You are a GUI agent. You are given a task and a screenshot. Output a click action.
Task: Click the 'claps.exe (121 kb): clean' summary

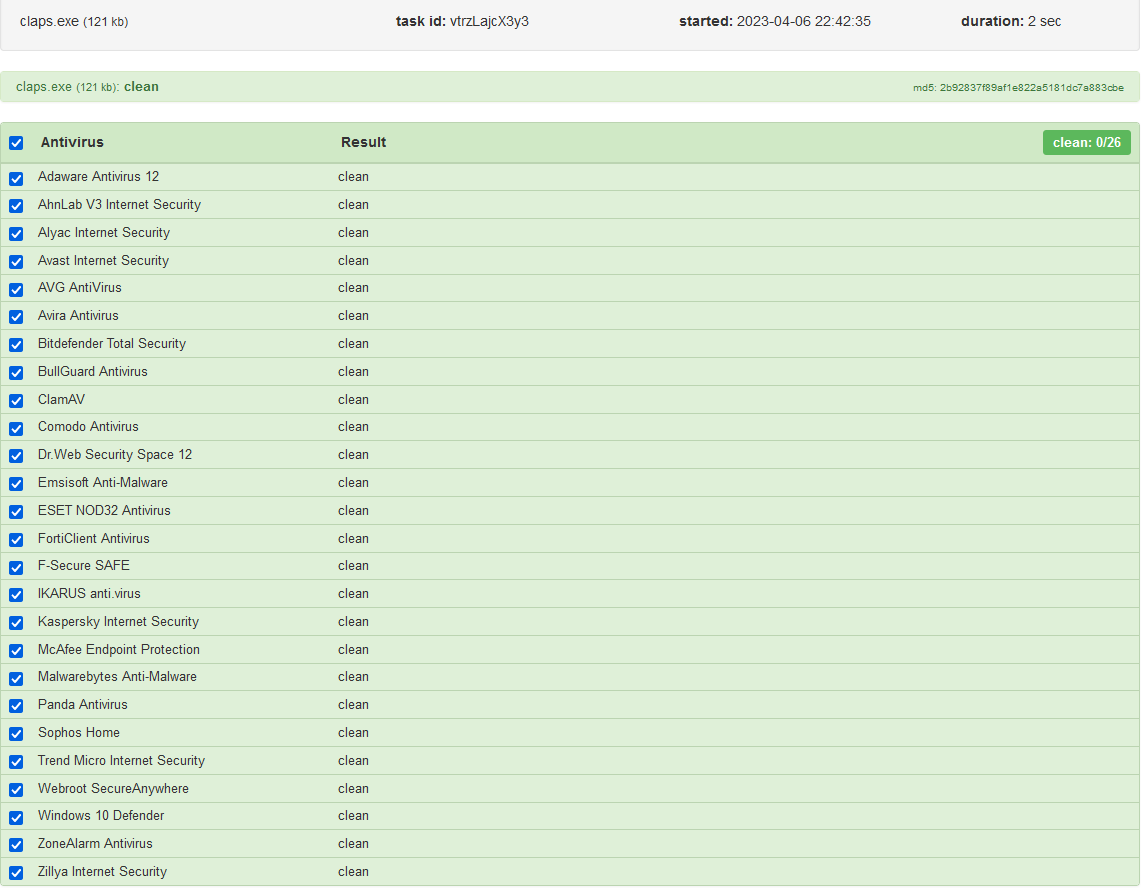point(87,87)
